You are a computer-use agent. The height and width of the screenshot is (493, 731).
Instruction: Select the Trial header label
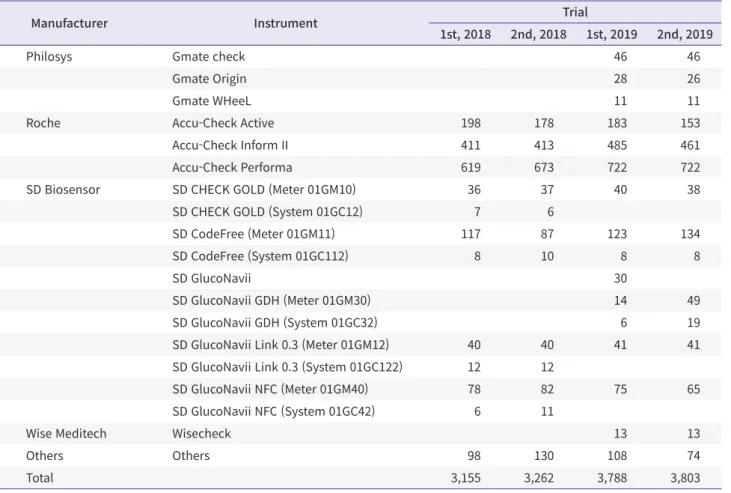pos(575,12)
